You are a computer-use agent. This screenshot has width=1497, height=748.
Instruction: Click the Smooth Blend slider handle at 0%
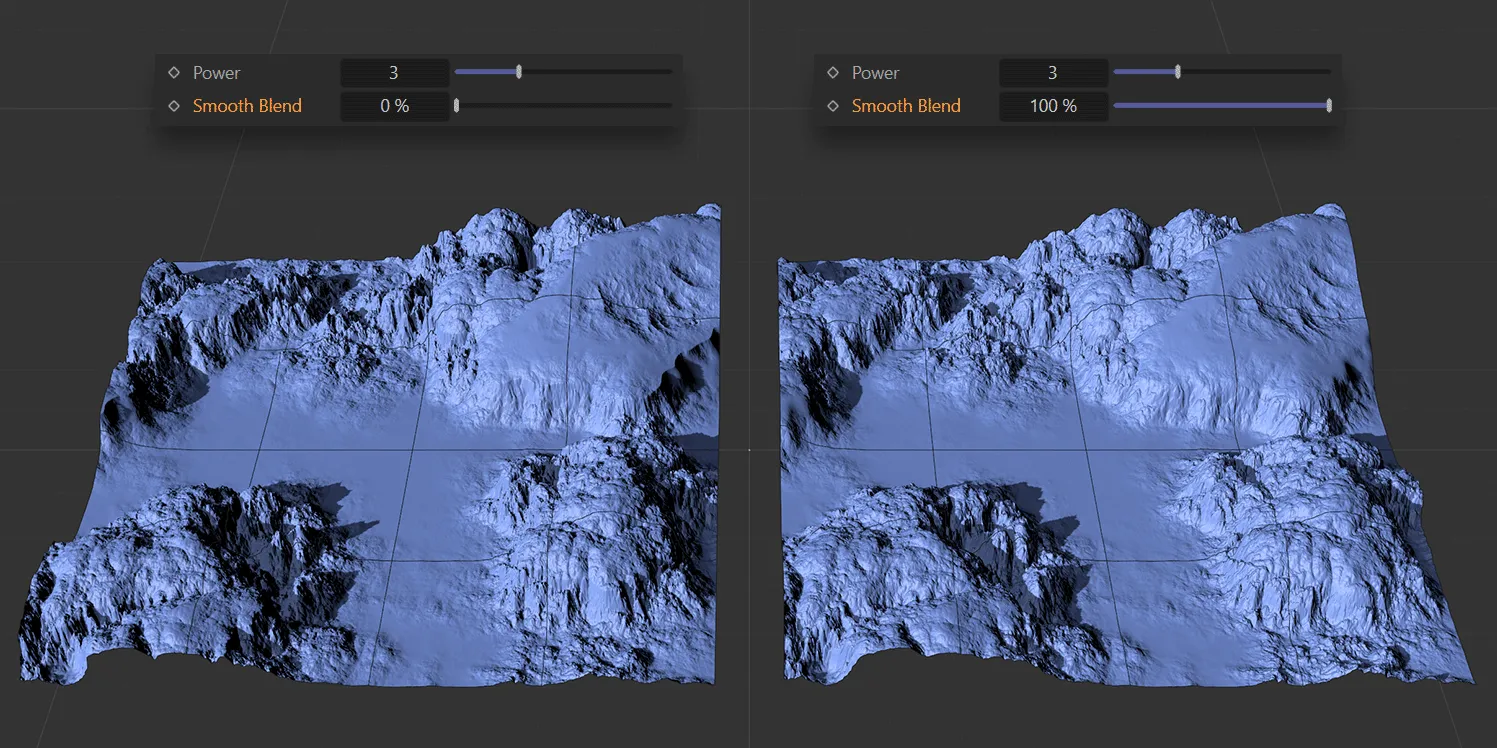(457, 105)
